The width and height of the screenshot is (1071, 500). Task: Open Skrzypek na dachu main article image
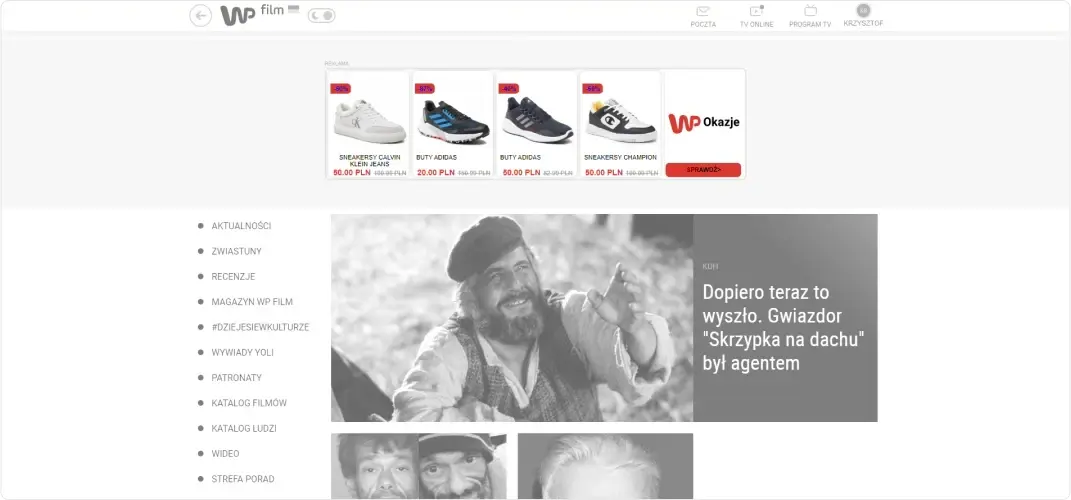512,318
